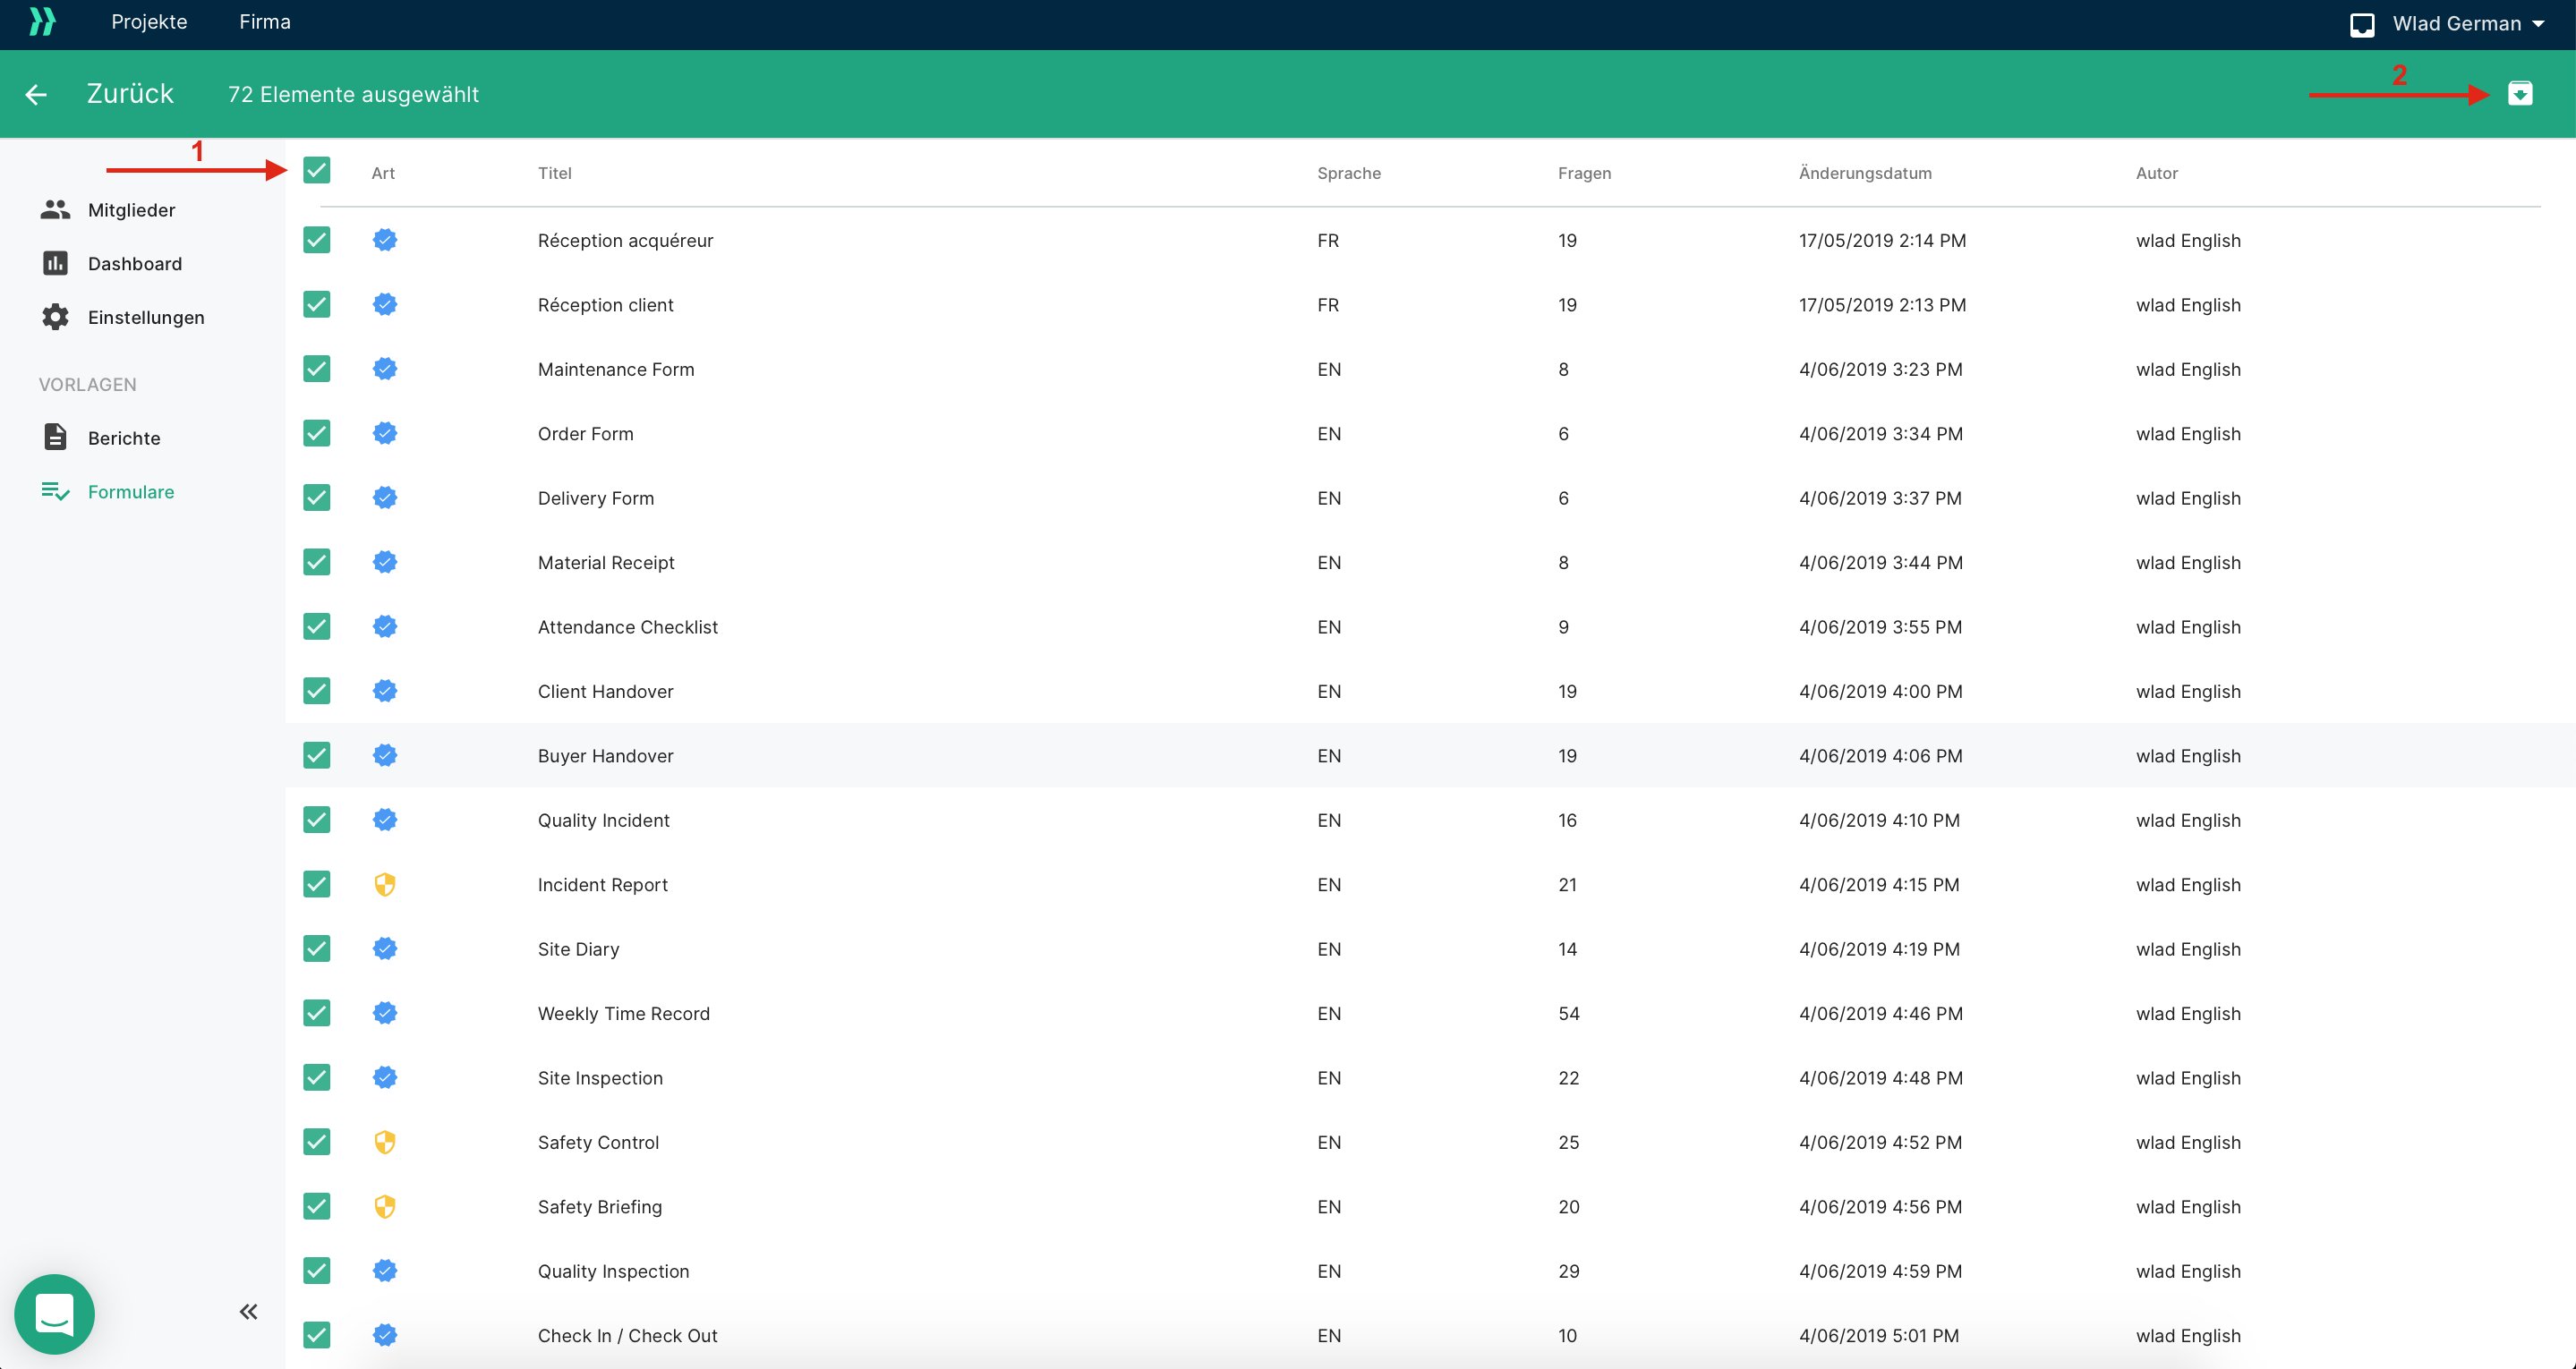Click the Order Form title
Viewport: 2576px width, 1369px height.
[x=585, y=434]
